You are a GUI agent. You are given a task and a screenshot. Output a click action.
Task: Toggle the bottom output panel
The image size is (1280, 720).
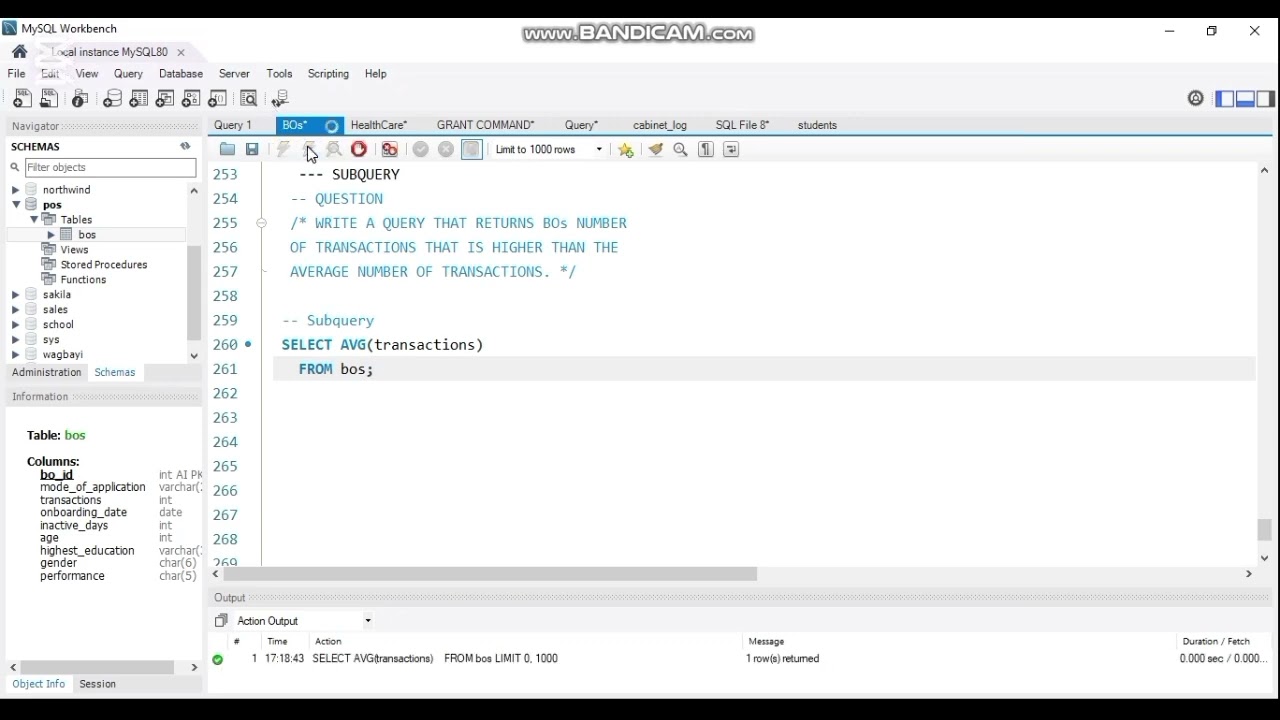(1245, 98)
